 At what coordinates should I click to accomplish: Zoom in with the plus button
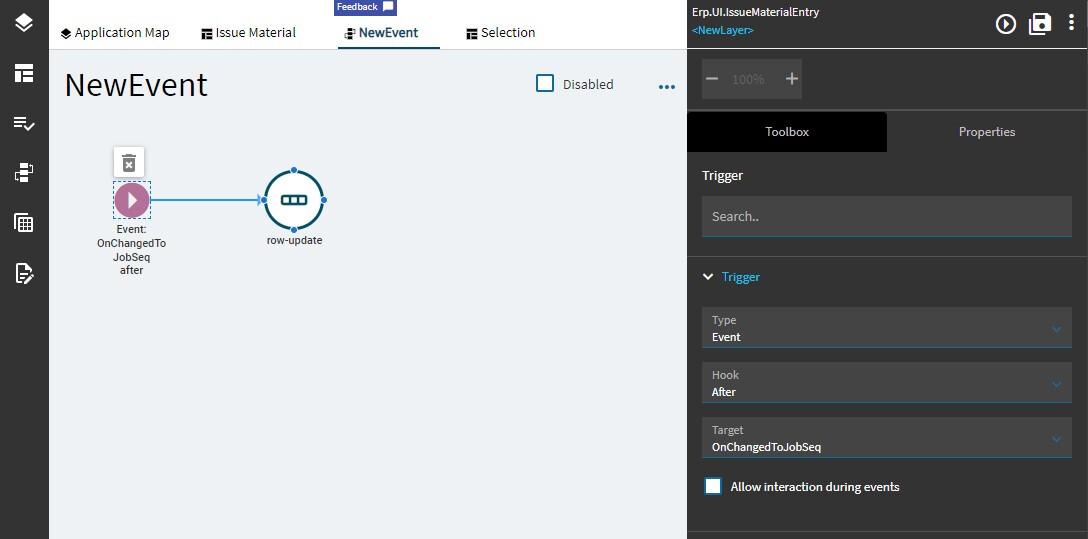tap(792, 79)
